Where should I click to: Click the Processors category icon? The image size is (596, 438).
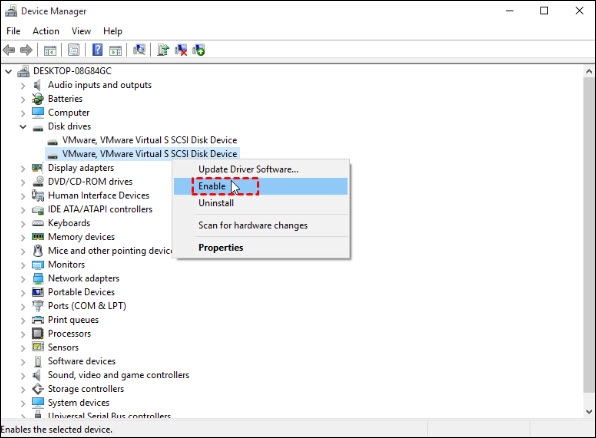tap(38, 333)
